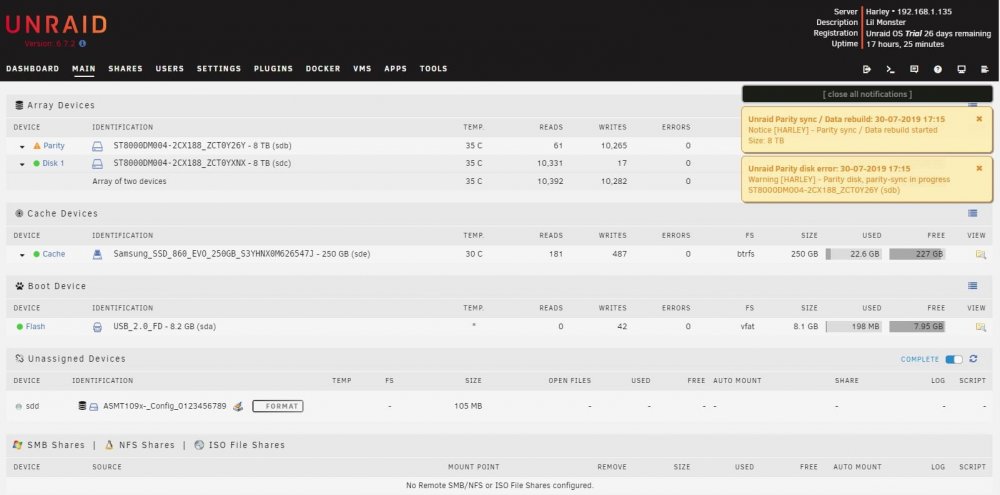The image size is (1000, 495).
Task: Click the SMB Shares Windows icon
Action: coord(18,445)
